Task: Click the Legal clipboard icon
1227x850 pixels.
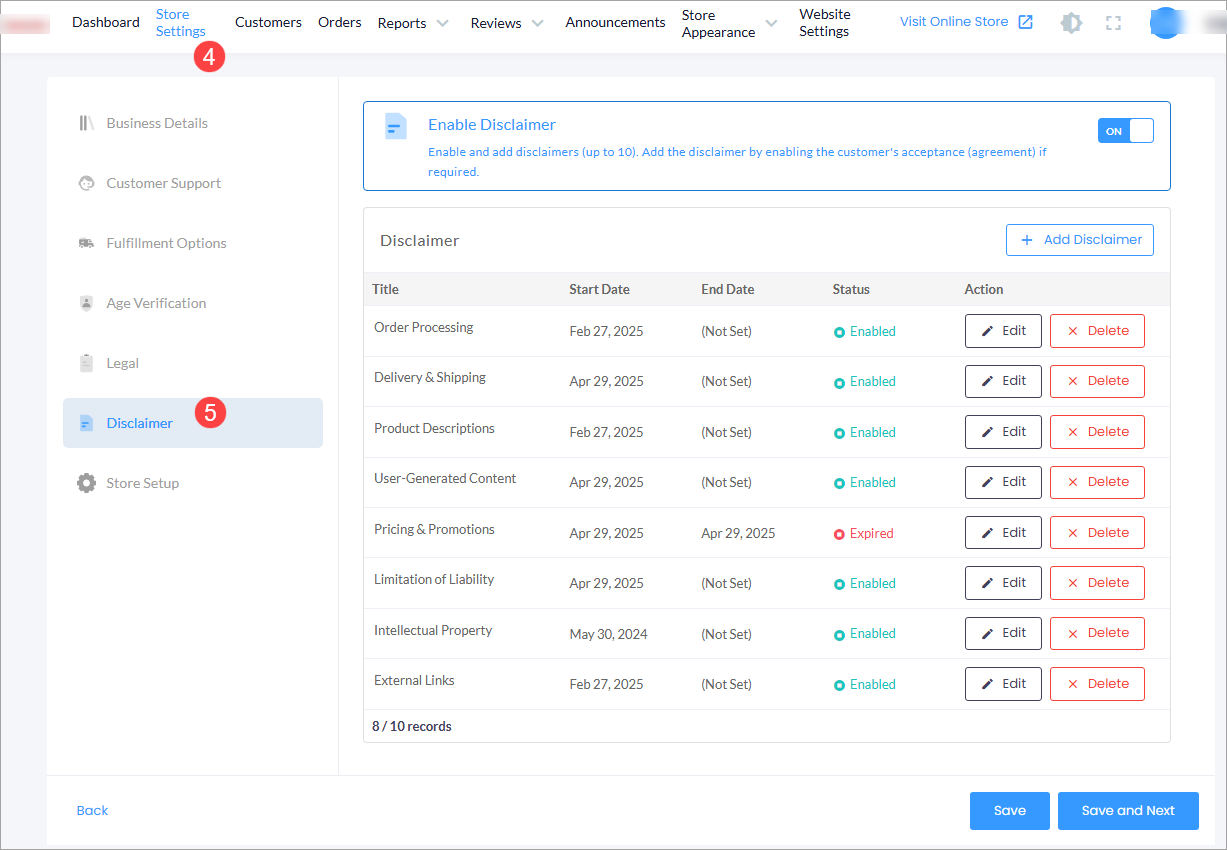Action: tap(86, 363)
